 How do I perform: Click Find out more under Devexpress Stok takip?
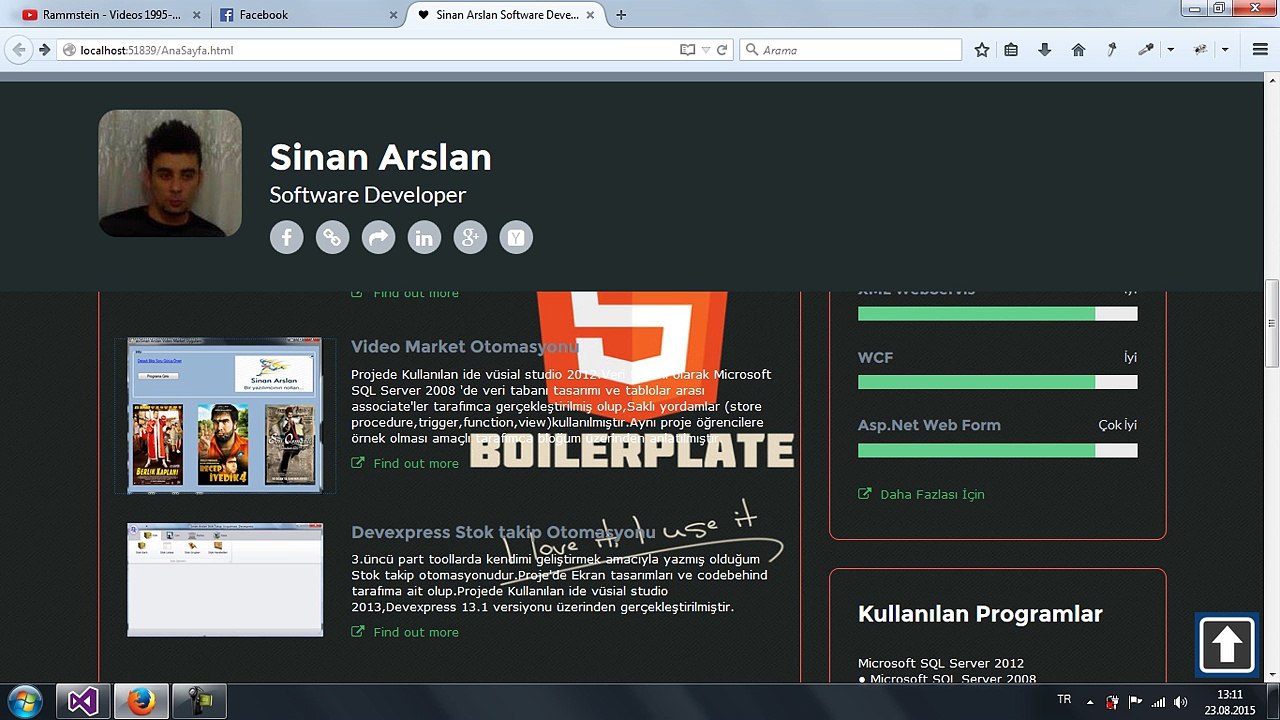tap(405, 632)
